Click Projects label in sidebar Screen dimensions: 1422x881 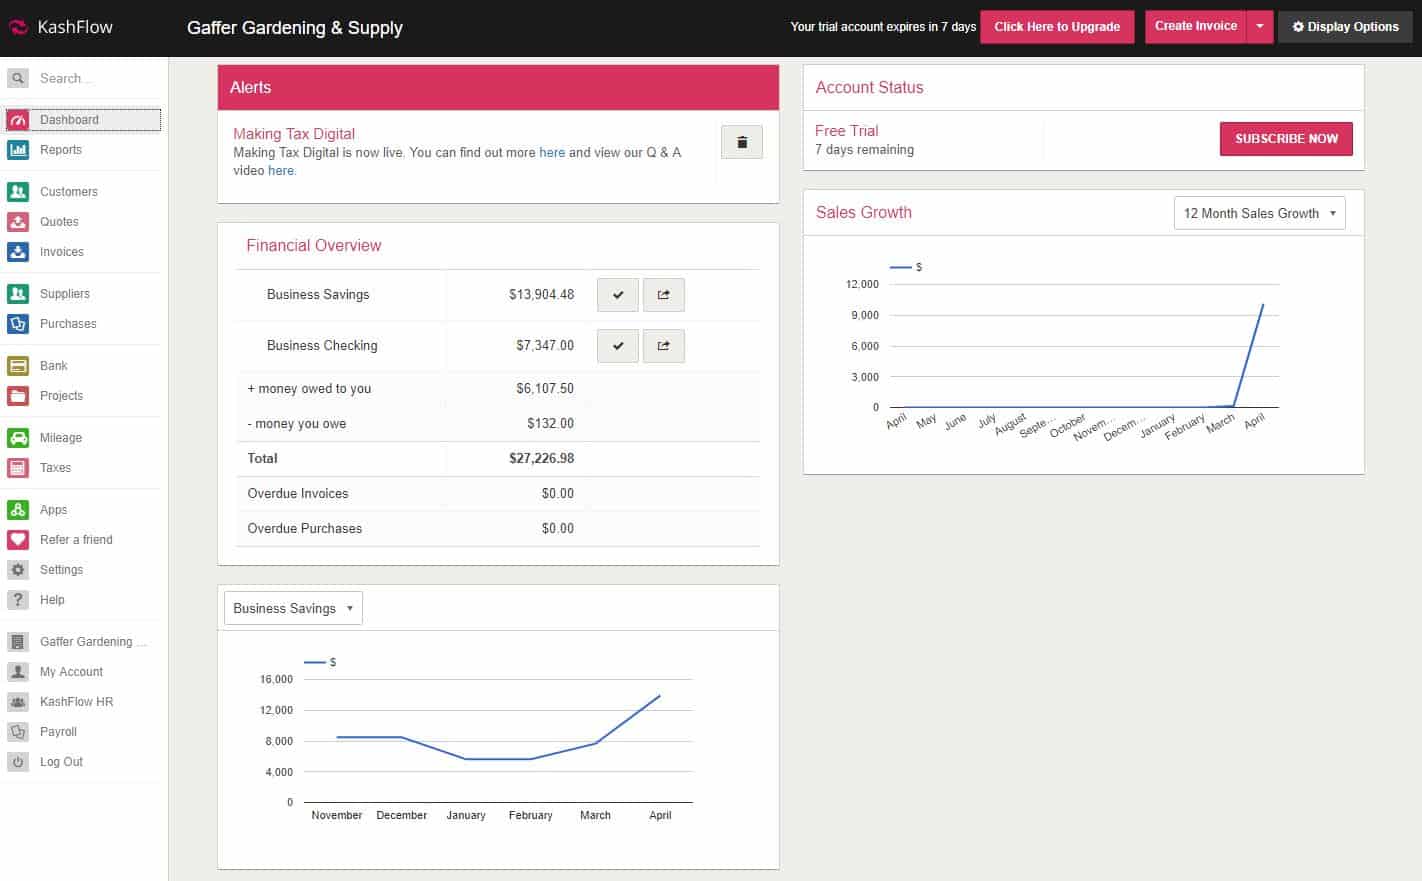click(61, 396)
